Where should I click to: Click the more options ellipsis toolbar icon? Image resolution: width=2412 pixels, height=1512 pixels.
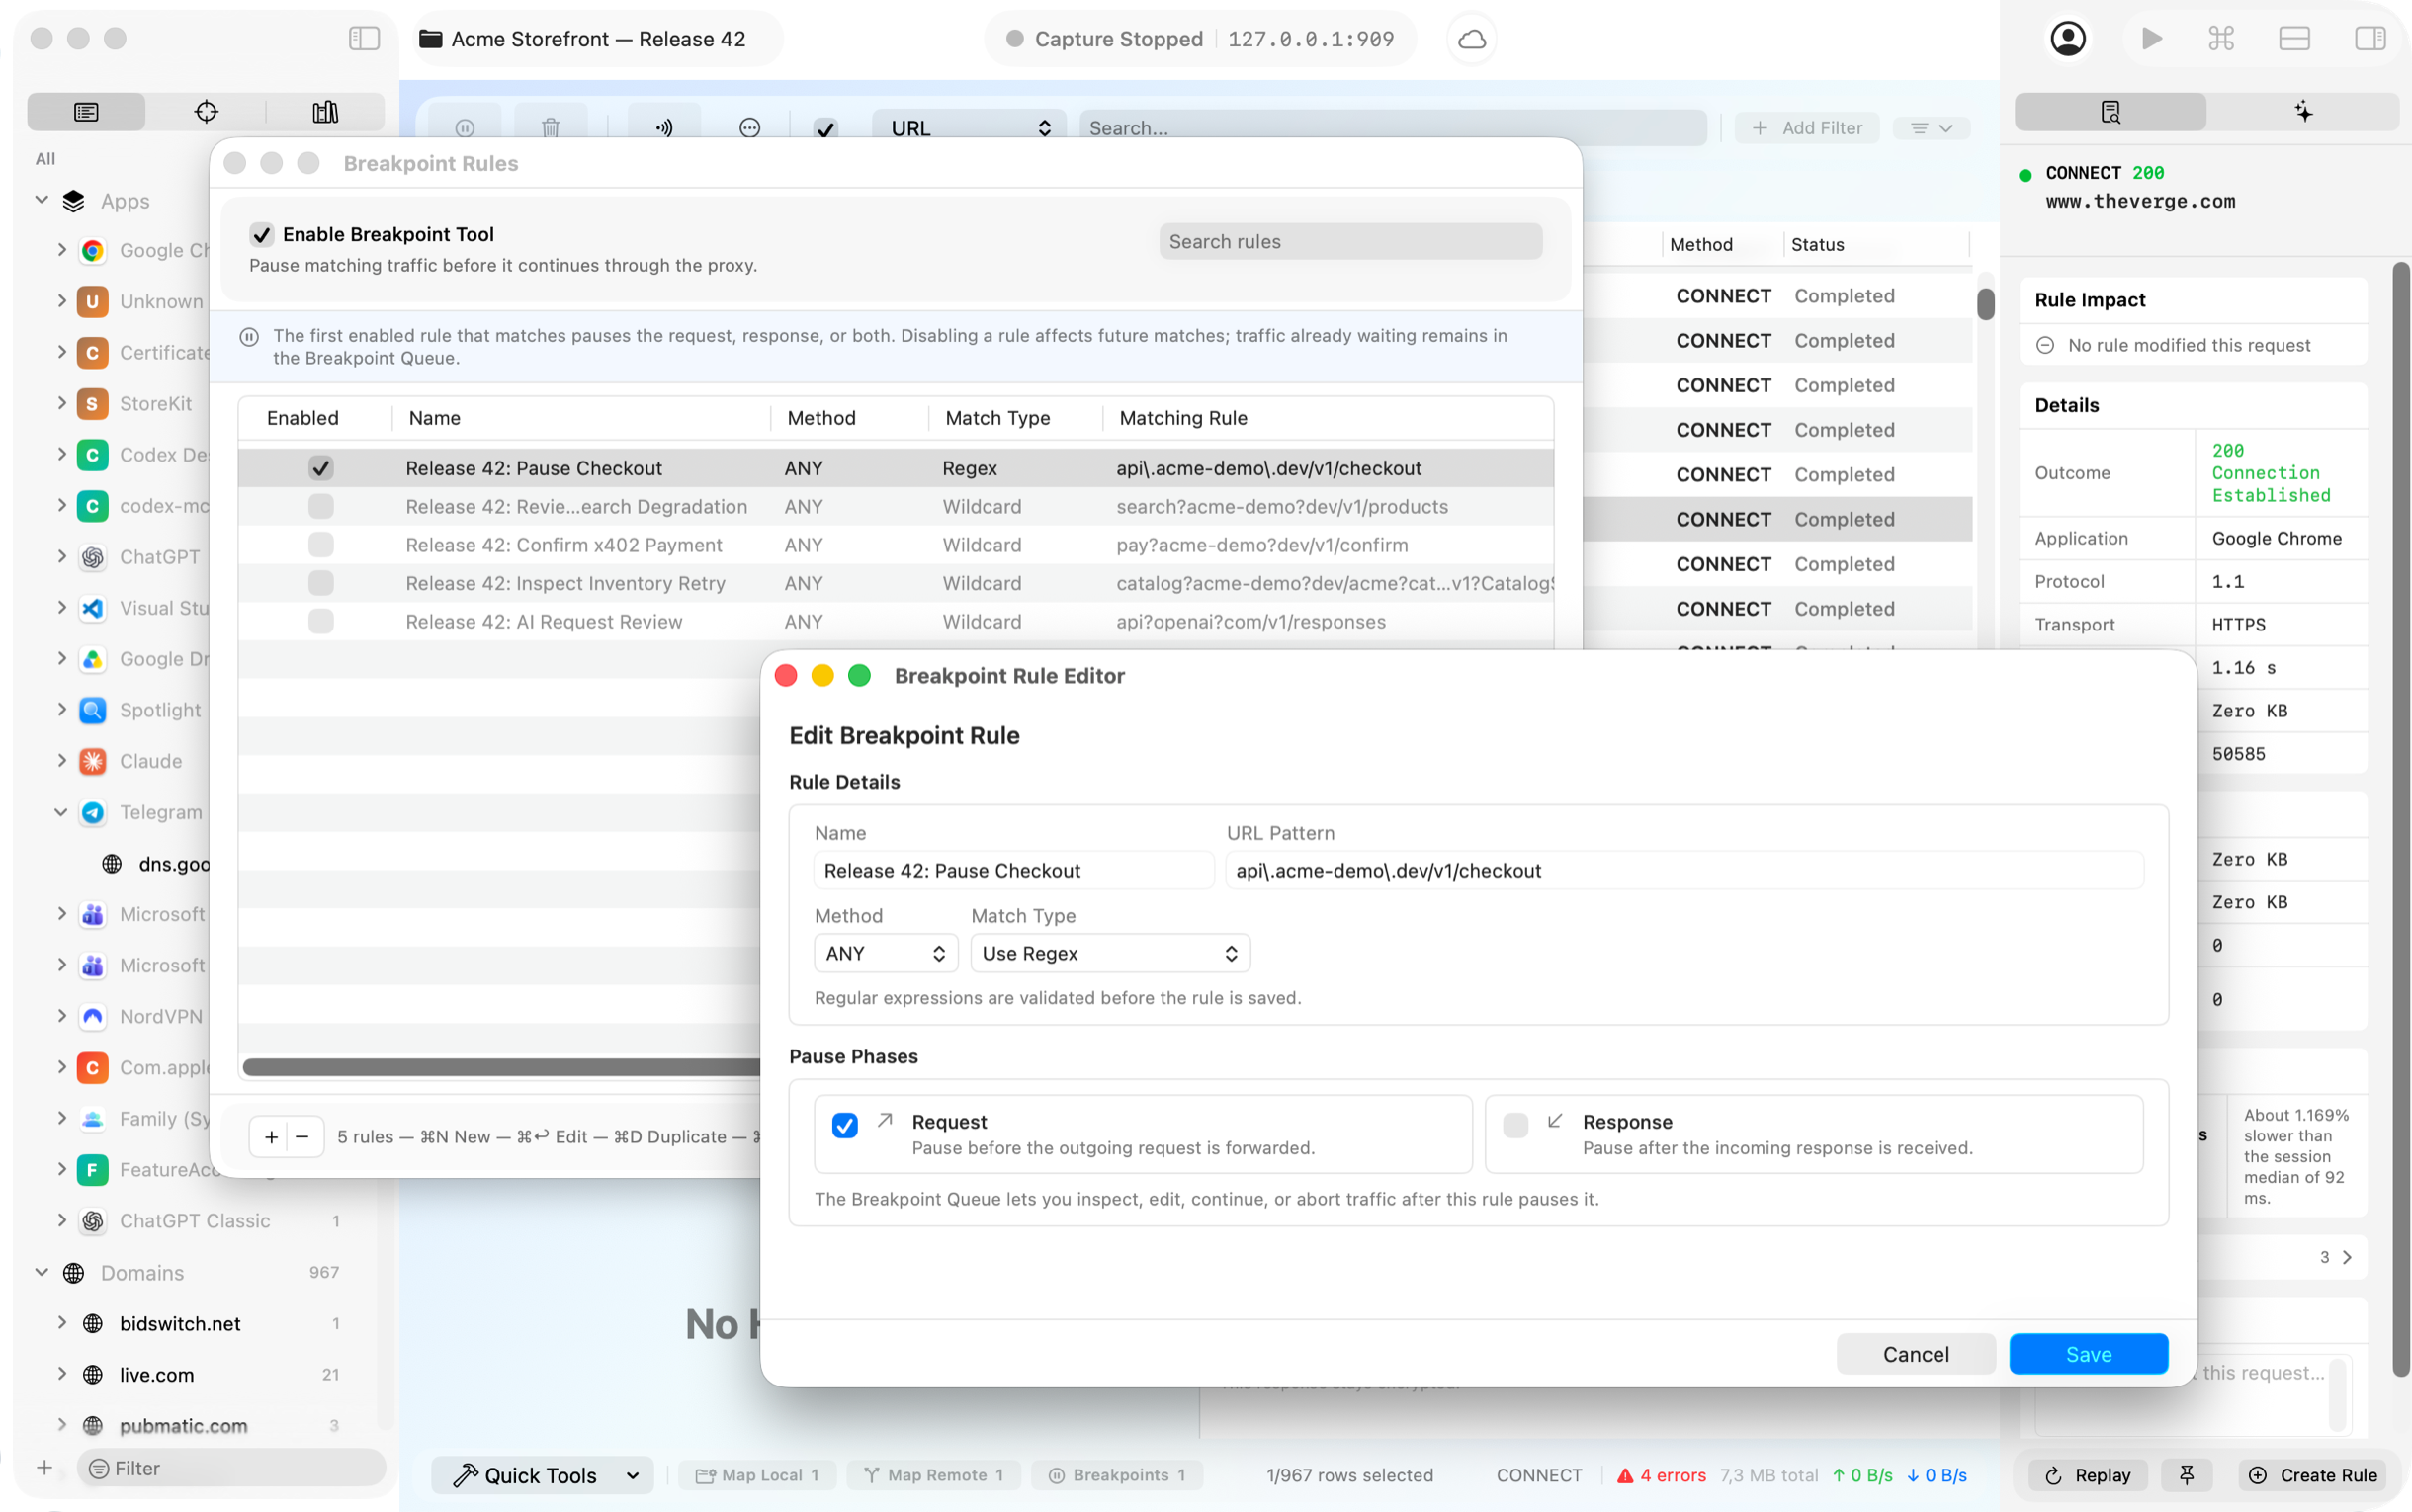point(749,128)
